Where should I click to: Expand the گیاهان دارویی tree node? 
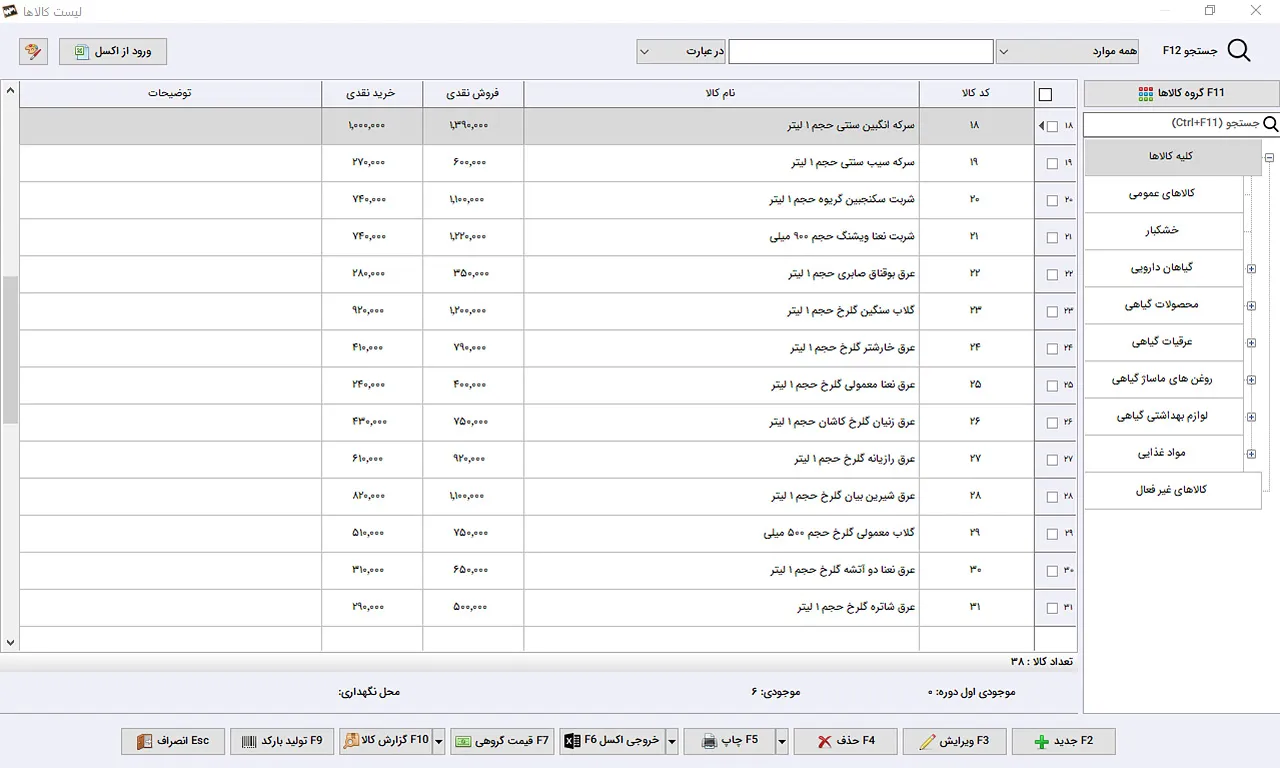(1251, 268)
